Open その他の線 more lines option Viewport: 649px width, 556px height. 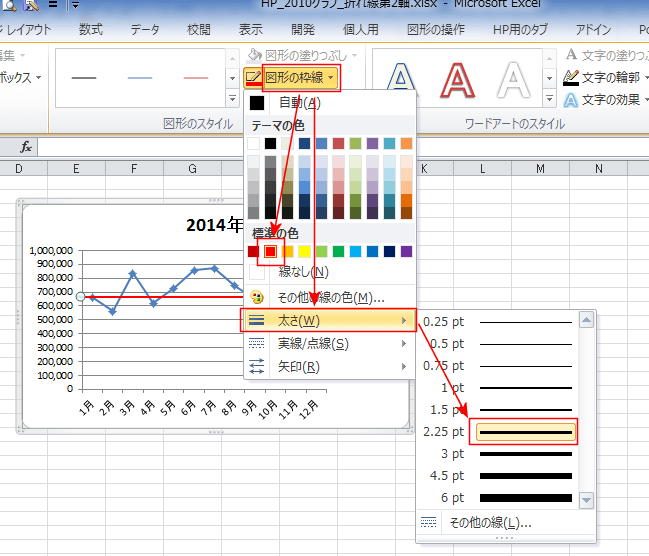point(490,522)
